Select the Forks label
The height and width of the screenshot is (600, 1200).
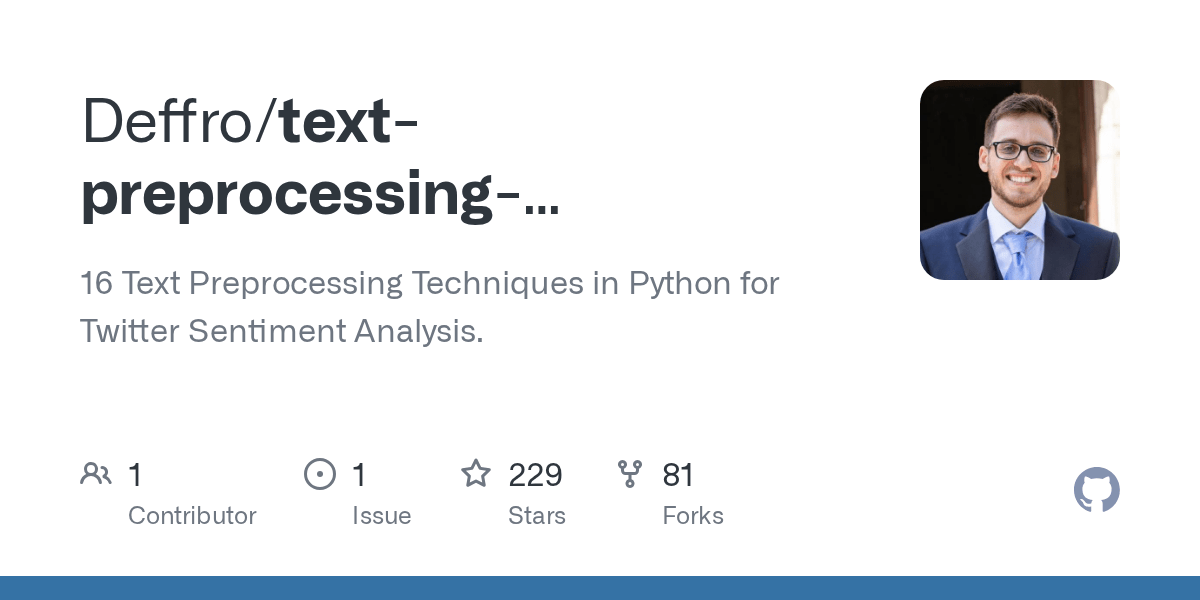point(693,516)
